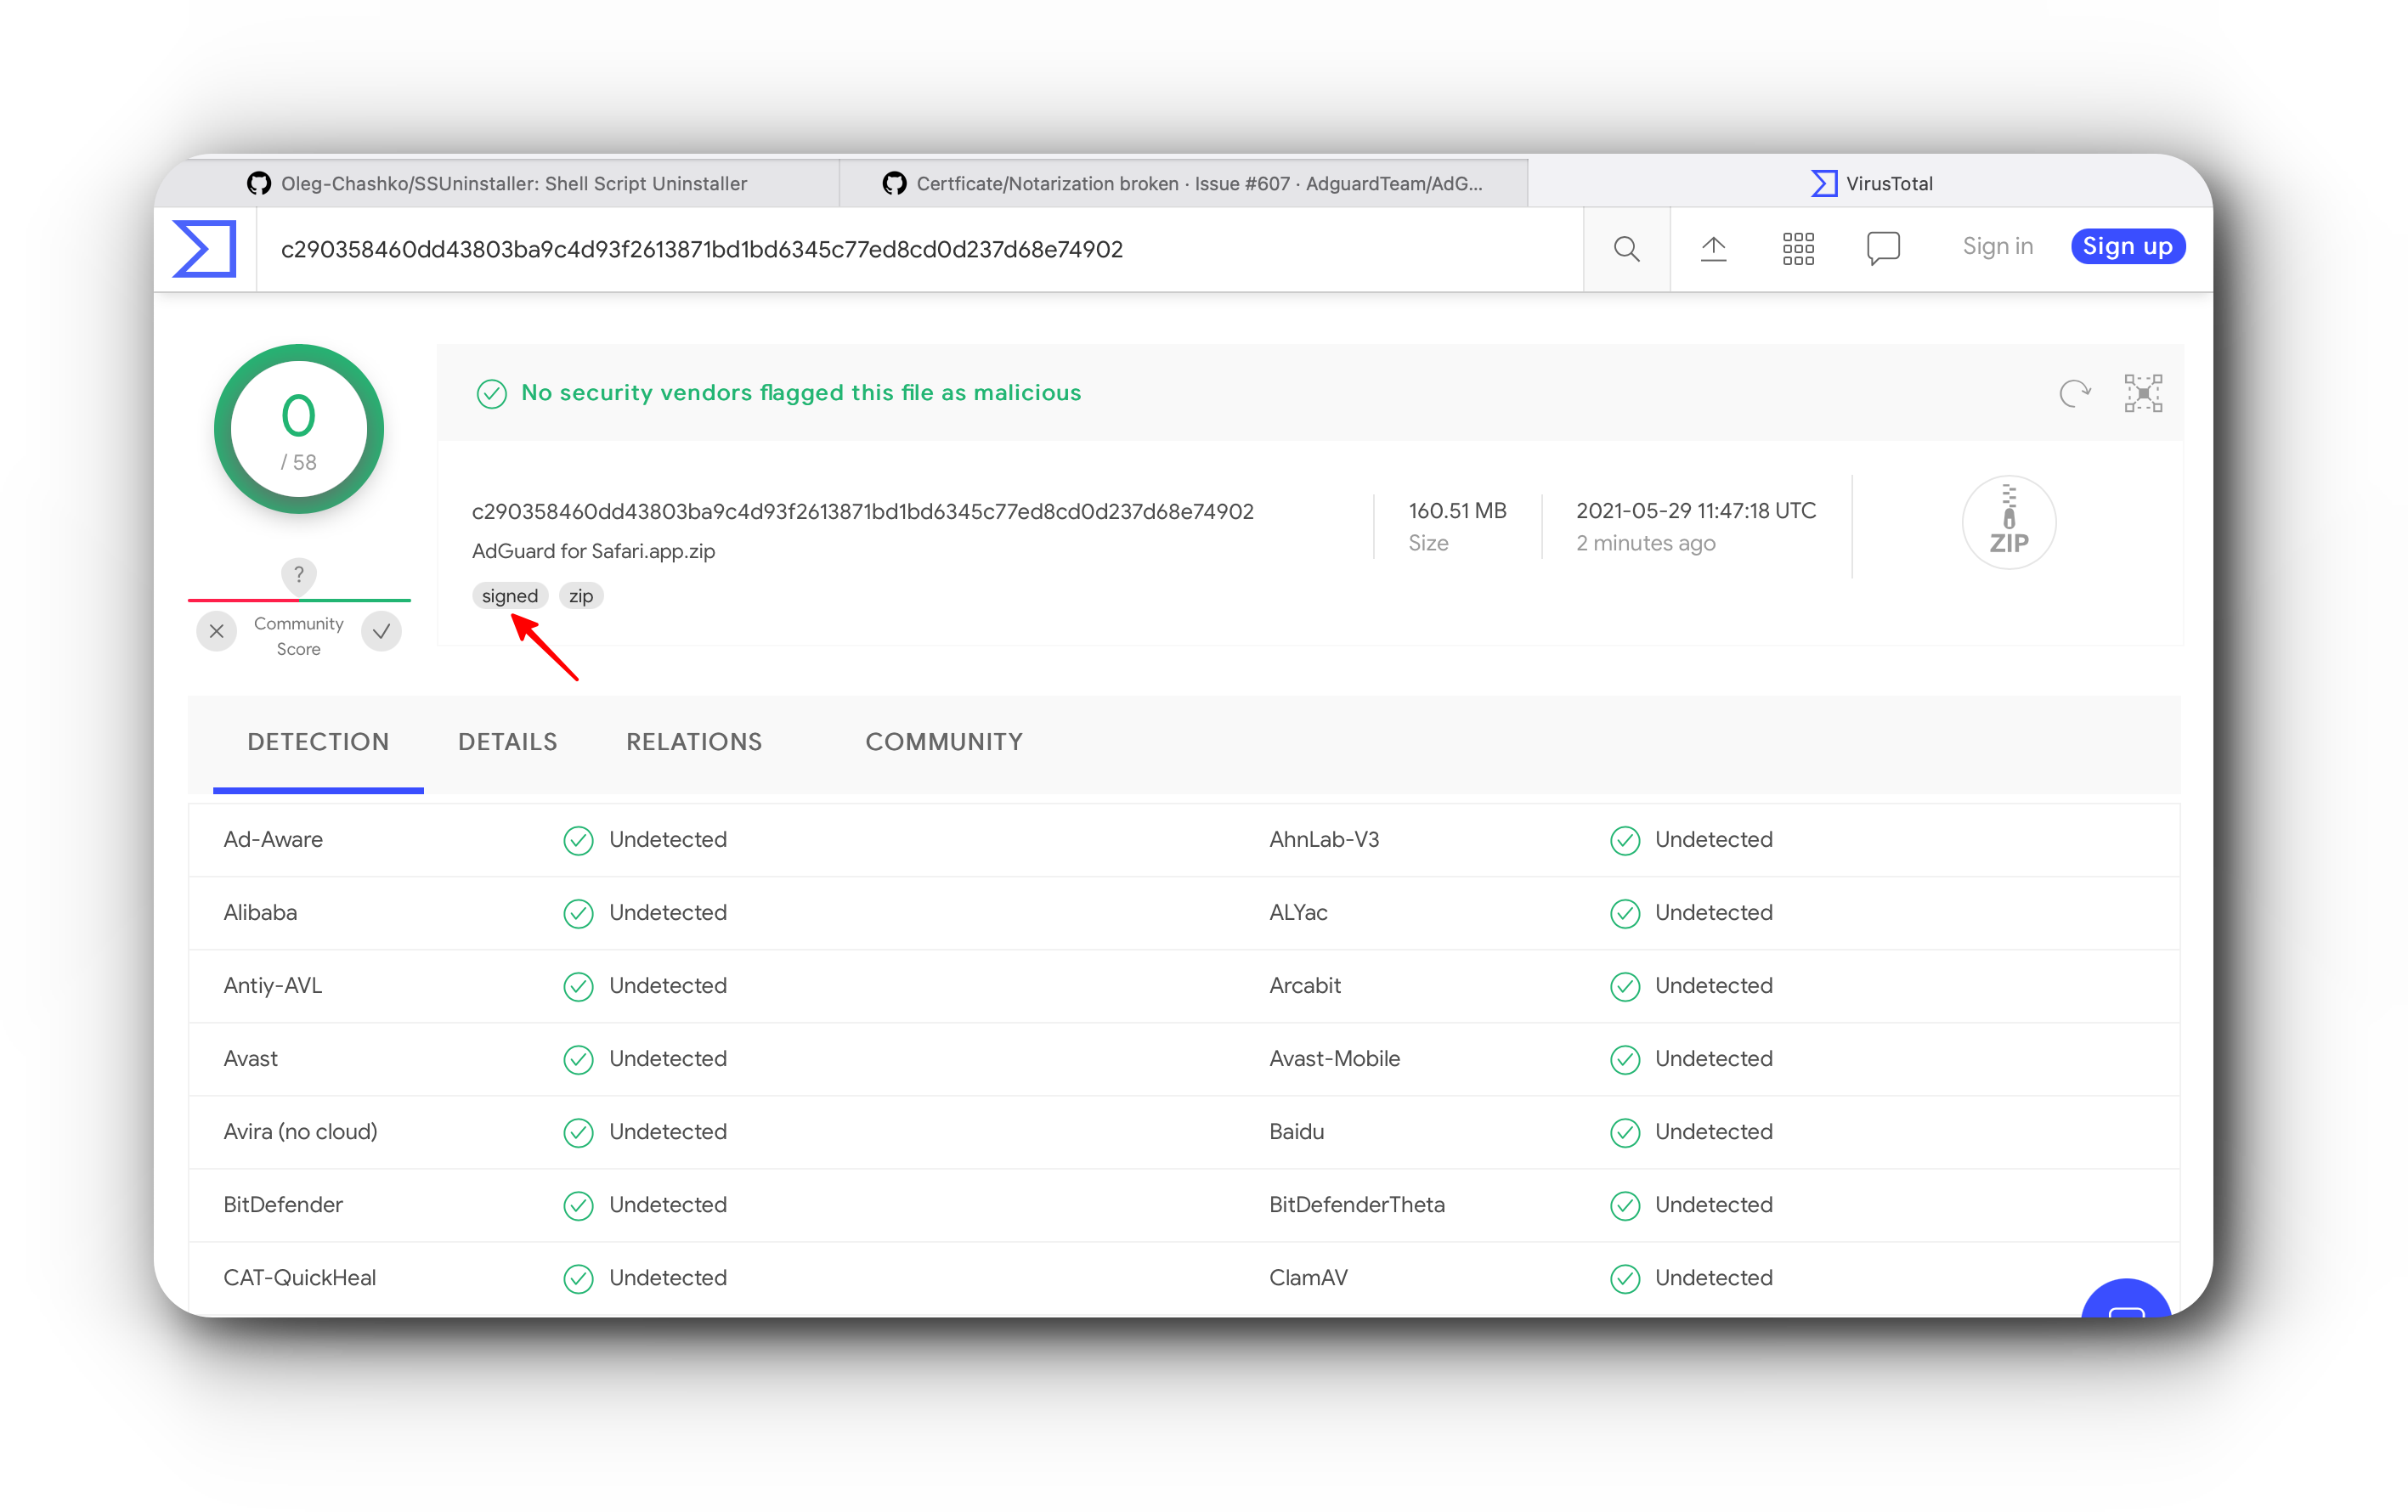Viewport: 2408px width, 1512px height.
Task: Click the 160.51 MB size value
Action: click(x=1457, y=510)
